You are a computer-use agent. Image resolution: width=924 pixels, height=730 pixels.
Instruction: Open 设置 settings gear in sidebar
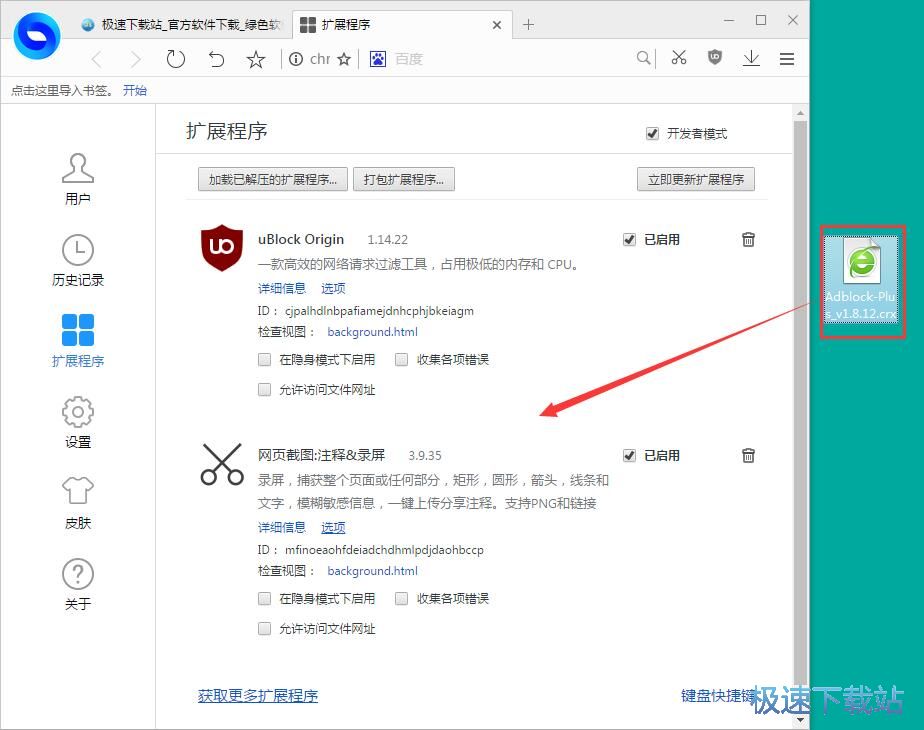click(78, 422)
